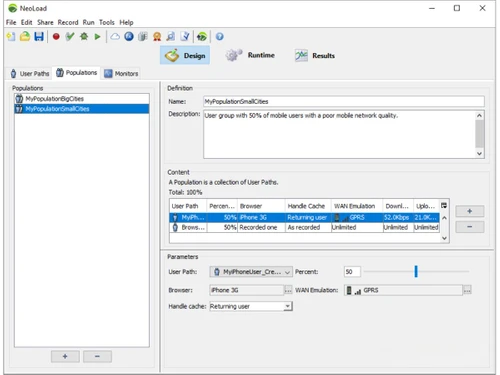Open the Help menu
The width and height of the screenshot is (500, 375).
(x=126, y=22)
